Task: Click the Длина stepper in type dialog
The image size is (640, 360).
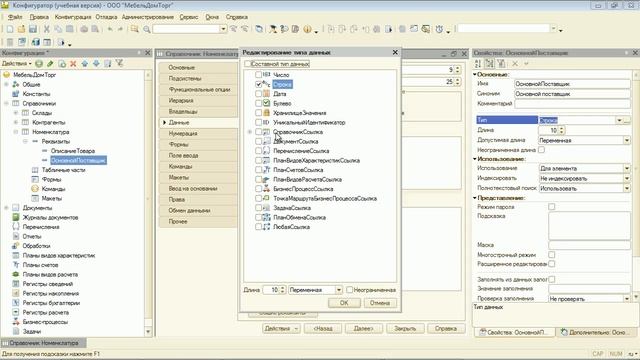Action: [282, 290]
